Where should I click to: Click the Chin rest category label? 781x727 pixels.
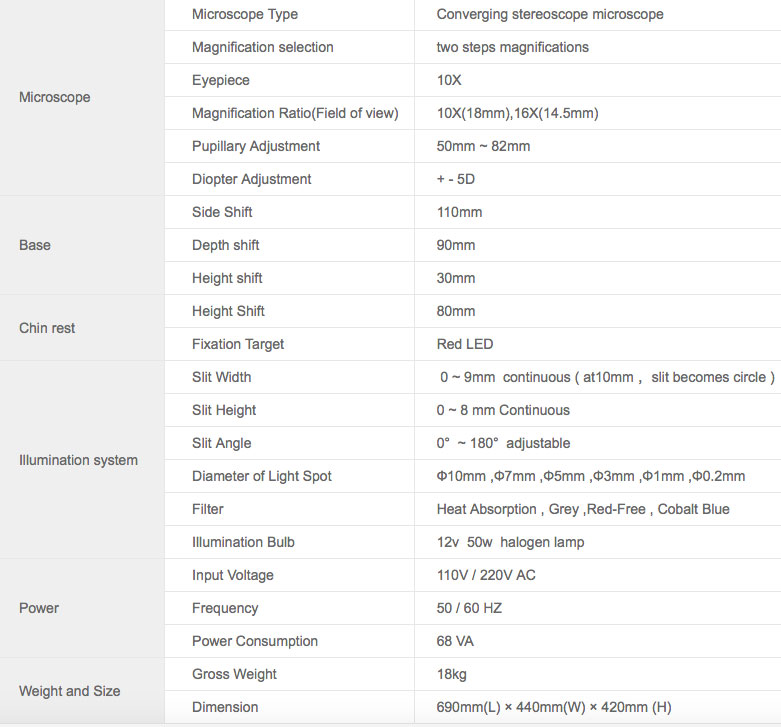[x=47, y=328]
